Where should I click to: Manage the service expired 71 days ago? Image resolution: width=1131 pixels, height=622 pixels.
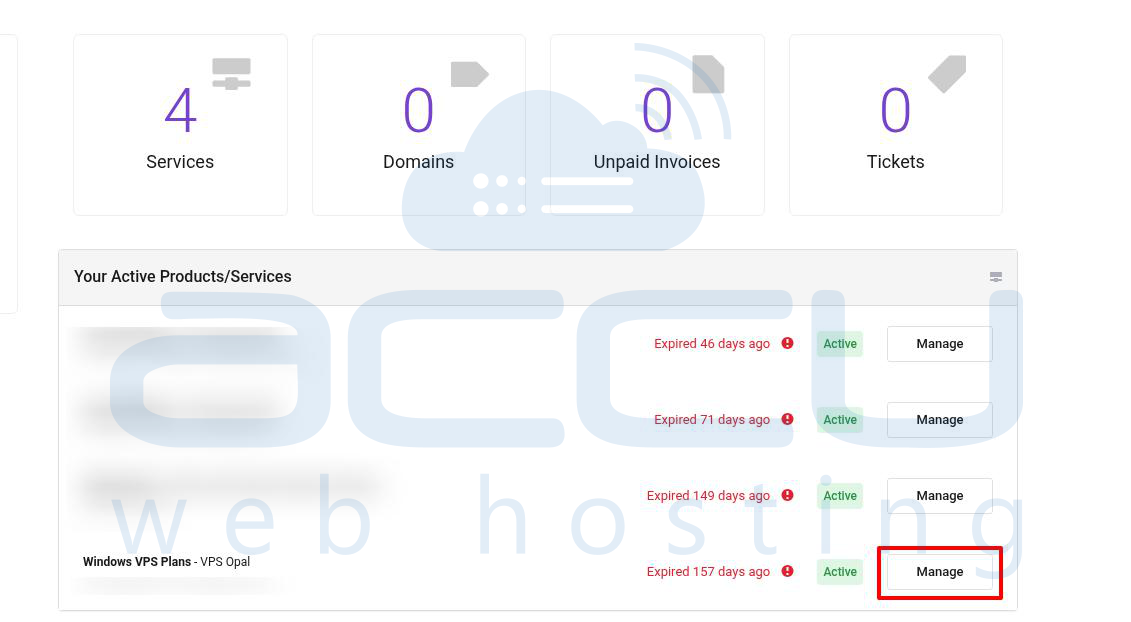click(940, 420)
